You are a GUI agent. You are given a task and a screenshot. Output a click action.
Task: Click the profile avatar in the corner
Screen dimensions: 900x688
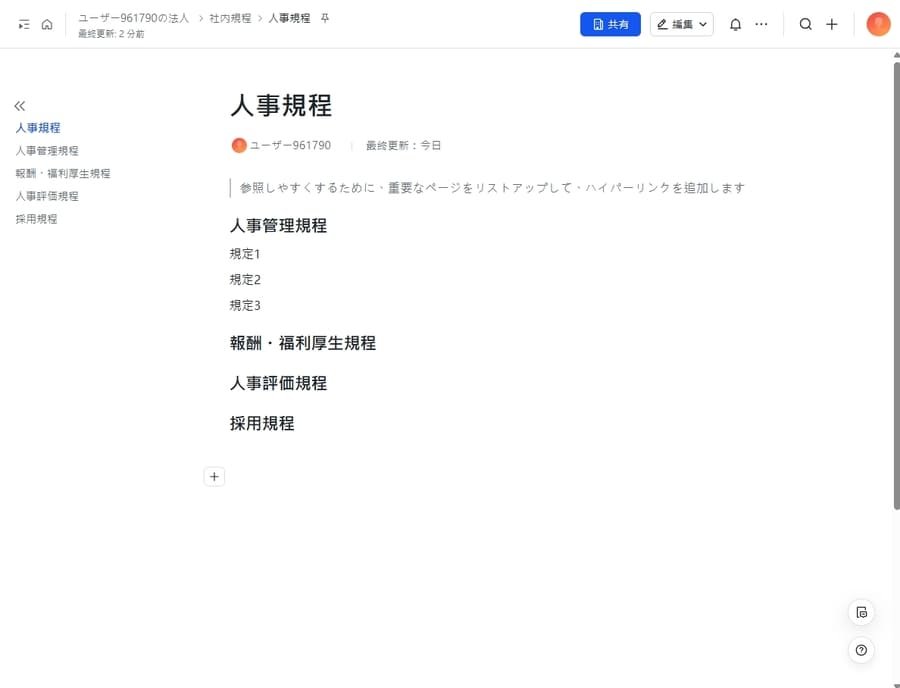[877, 23]
